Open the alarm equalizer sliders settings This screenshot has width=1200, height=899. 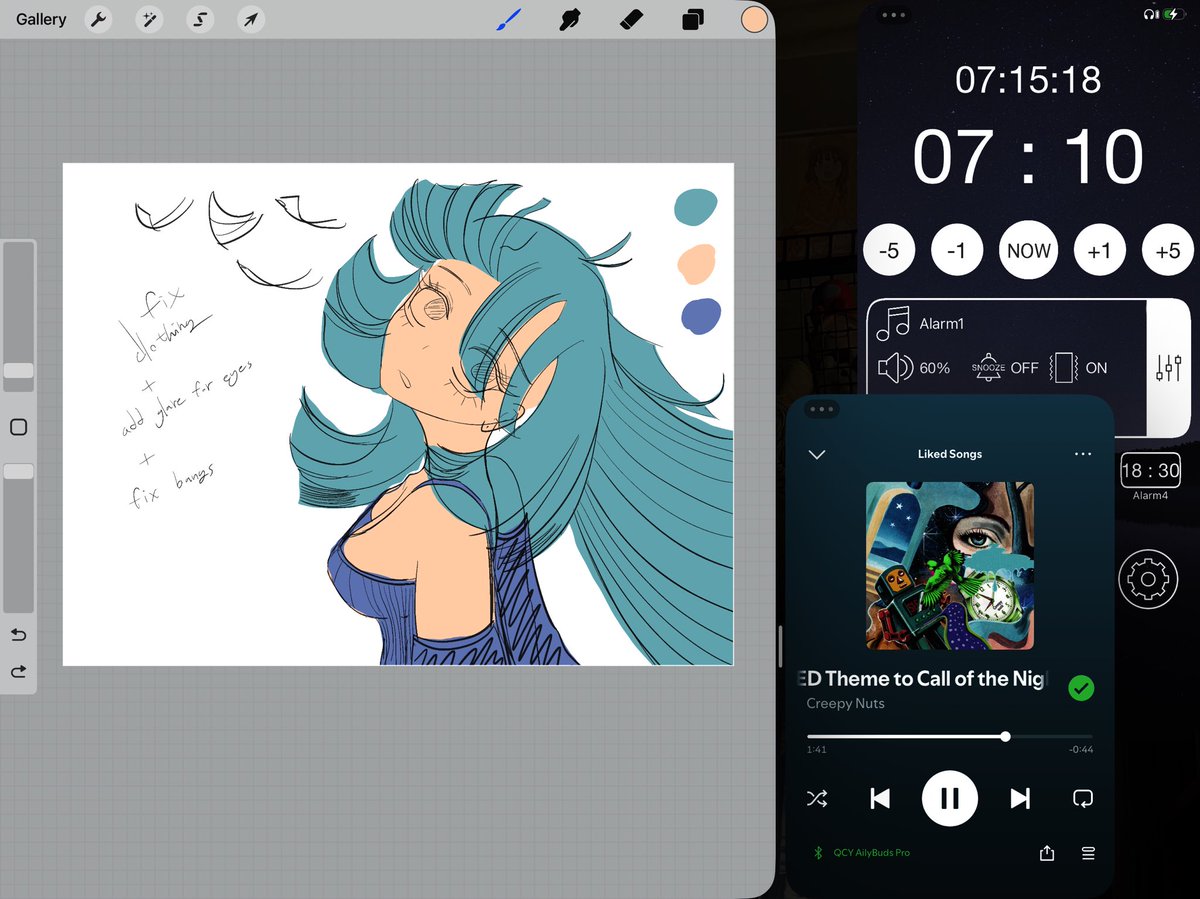click(x=1168, y=368)
